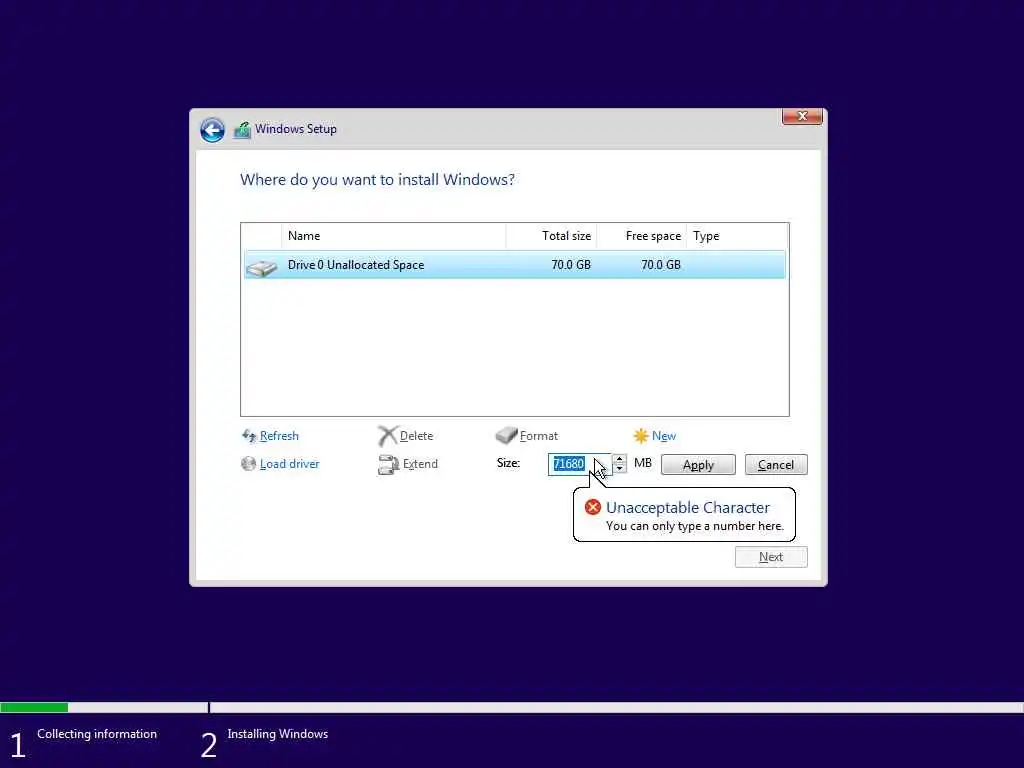Click the Windows Setup title icon

pyautogui.click(x=242, y=129)
